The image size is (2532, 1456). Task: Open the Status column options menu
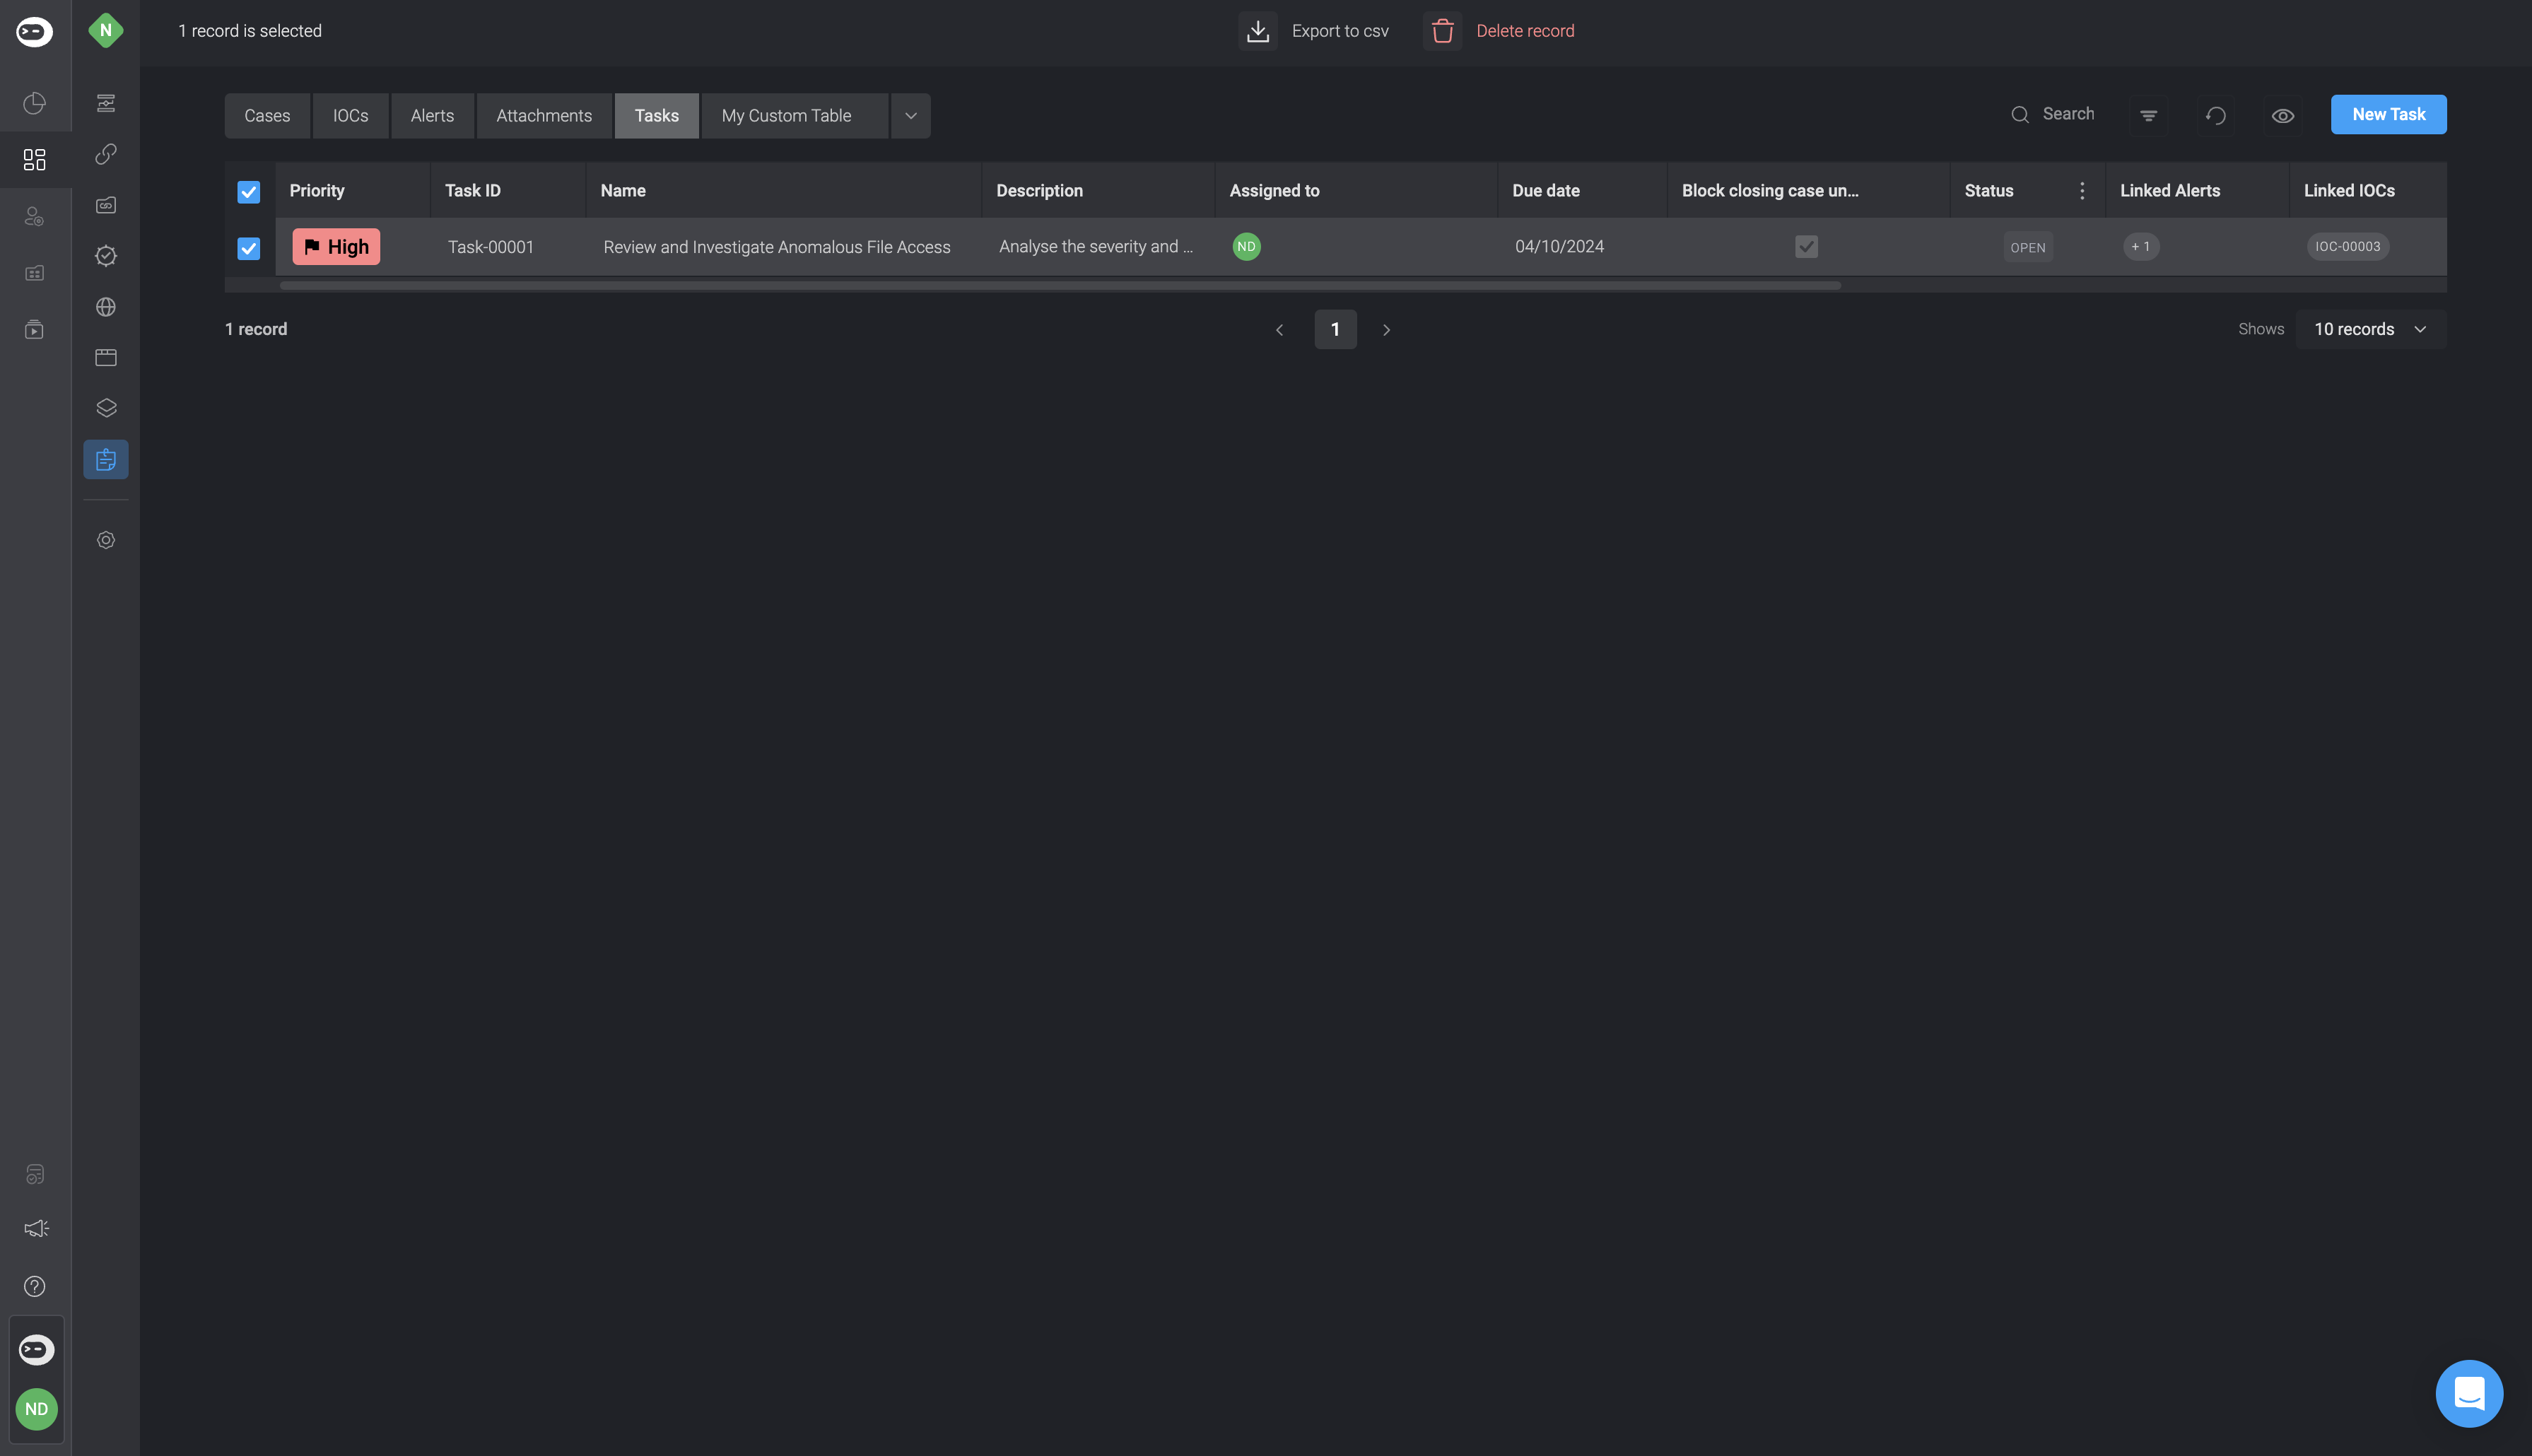click(2082, 191)
